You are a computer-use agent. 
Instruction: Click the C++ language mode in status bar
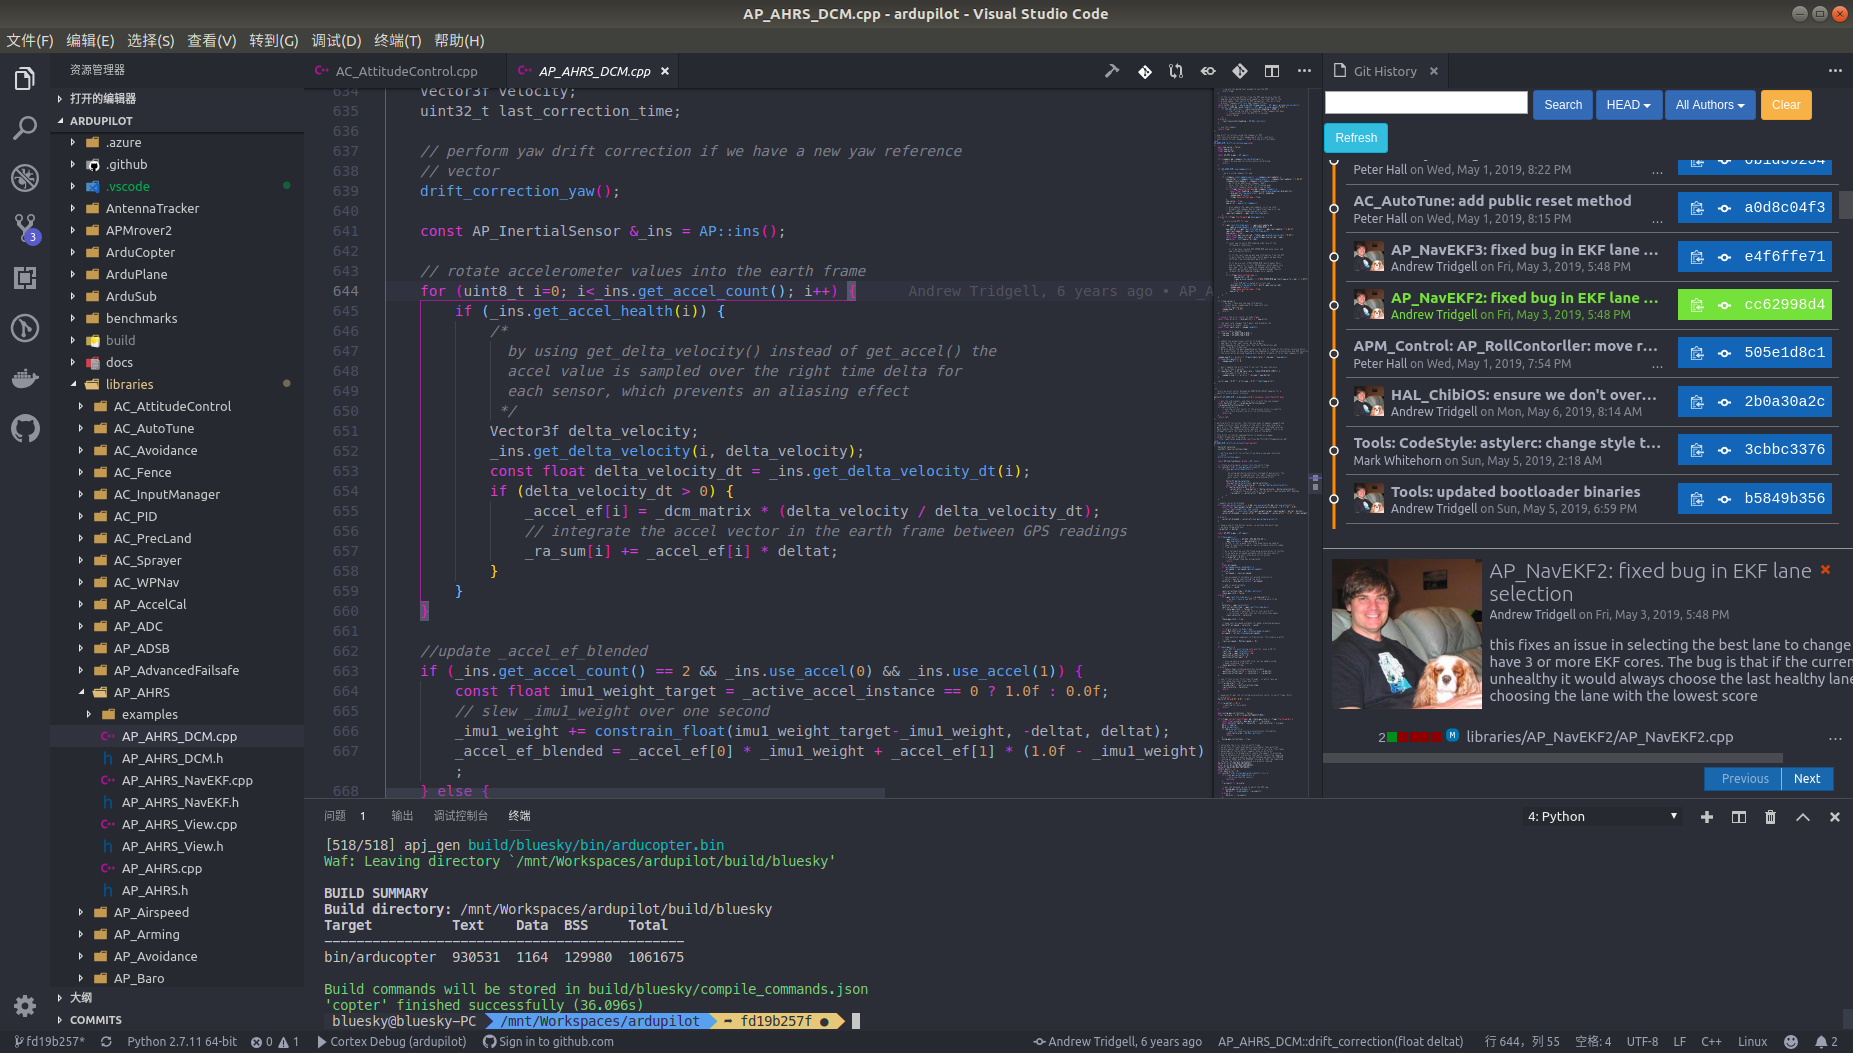(1711, 1042)
